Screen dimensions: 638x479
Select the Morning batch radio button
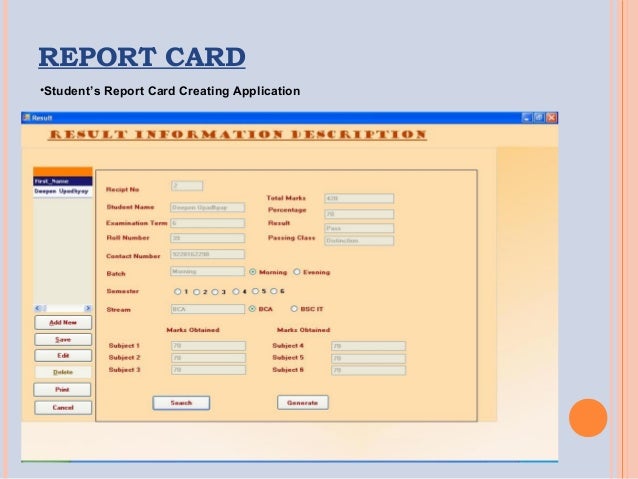point(253,272)
